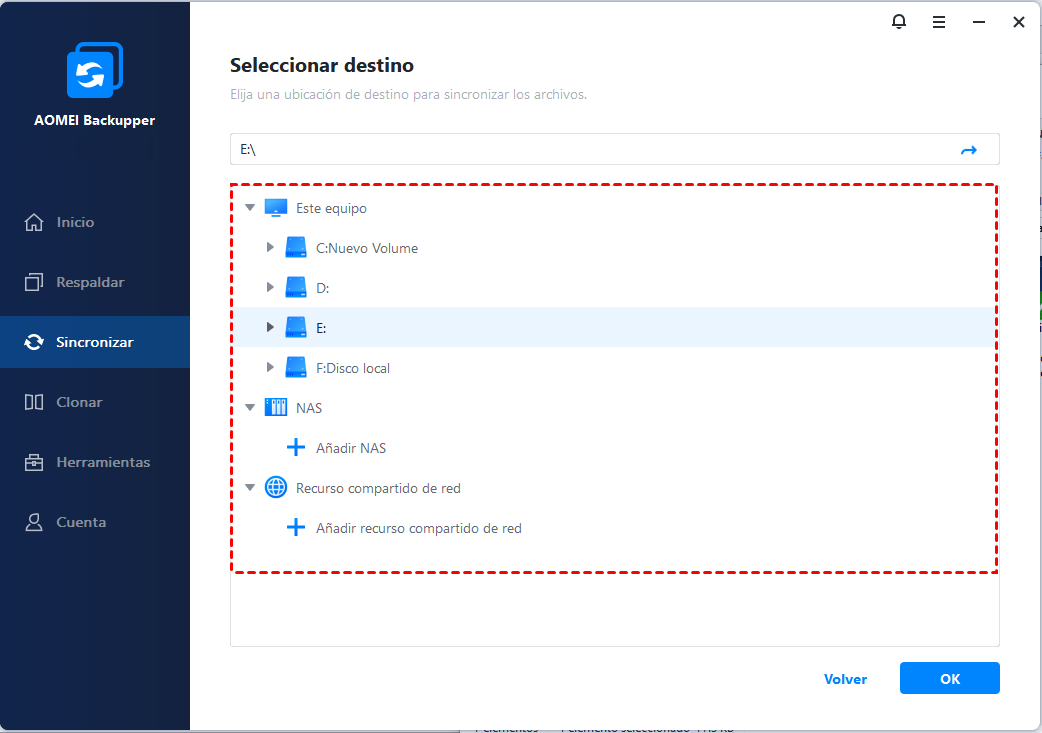Image resolution: width=1042 pixels, height=733 pixels.
Task: Click the Este equipo computer icon
Action: pyautogui.click(x=276, y=208)
